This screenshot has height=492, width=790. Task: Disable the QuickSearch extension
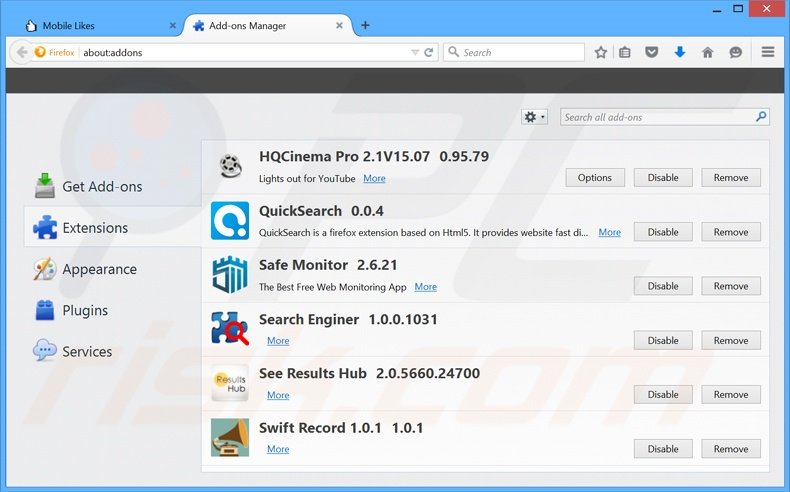point(663,232)
